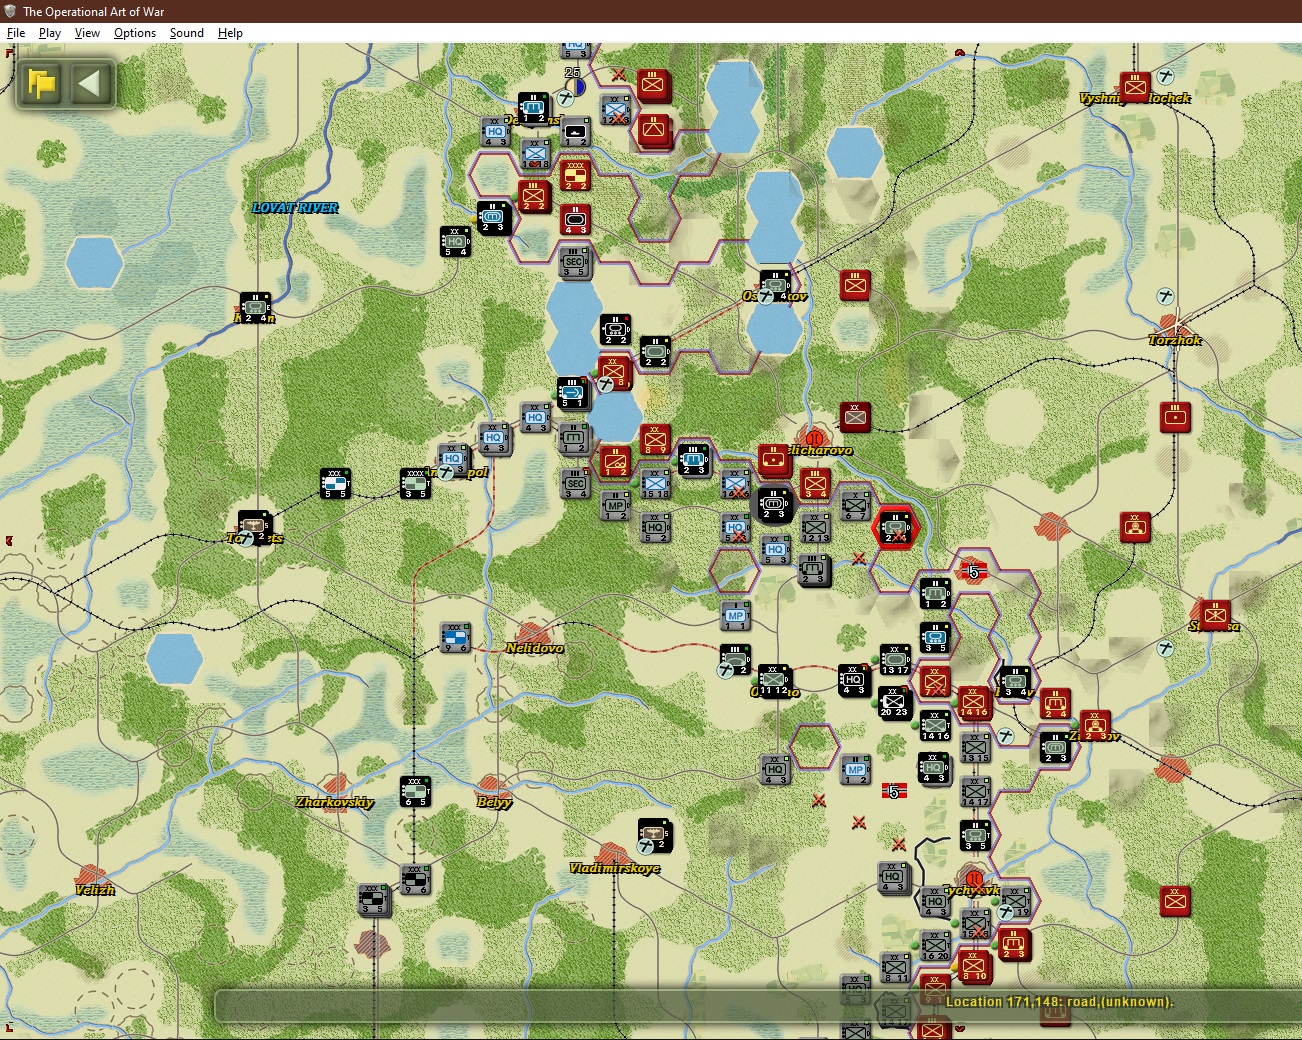Select the red infantry unit 2-2
The height and width of the screenshot is (1040, 1302).
(533, 195)
